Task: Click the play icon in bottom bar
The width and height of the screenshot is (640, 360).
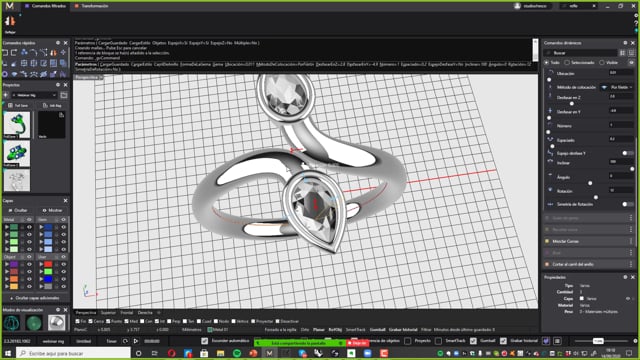Action: 136,341
